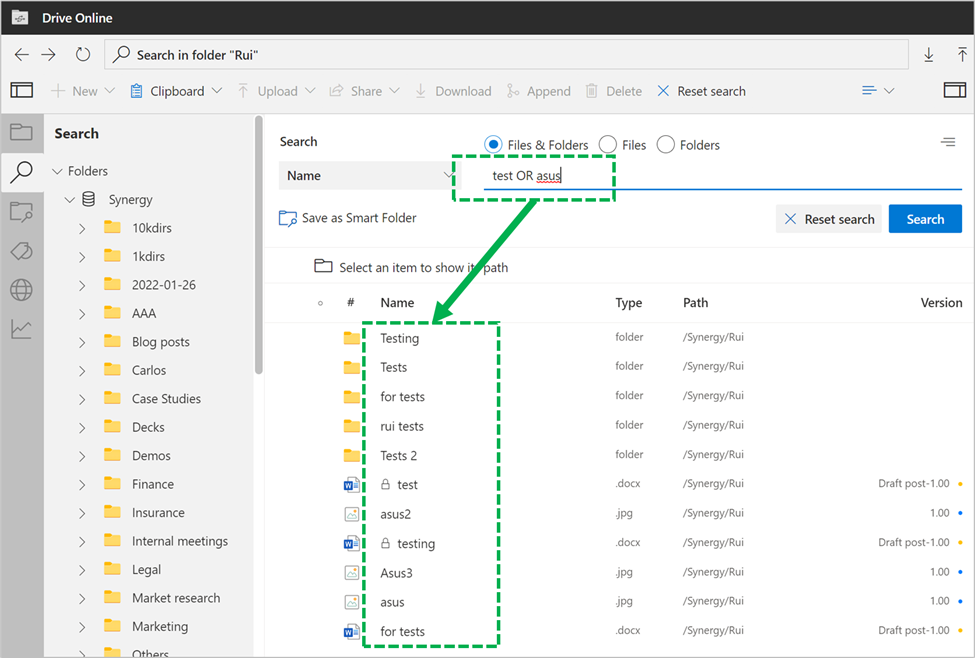The height and width of the screenshot is (658, 975).
Task: Open the Folders view in sidebar
Action: 21,132
